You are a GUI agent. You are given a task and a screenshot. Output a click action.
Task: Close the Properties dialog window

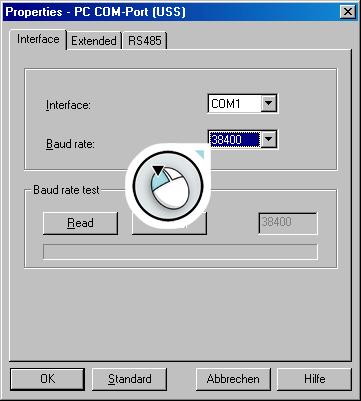(348, 12)
